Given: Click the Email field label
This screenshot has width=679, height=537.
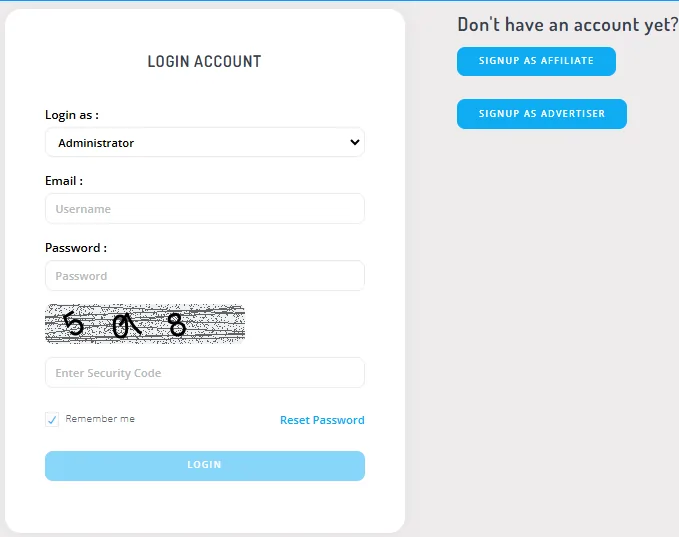Looking at the screenshot, I should 64,181.
